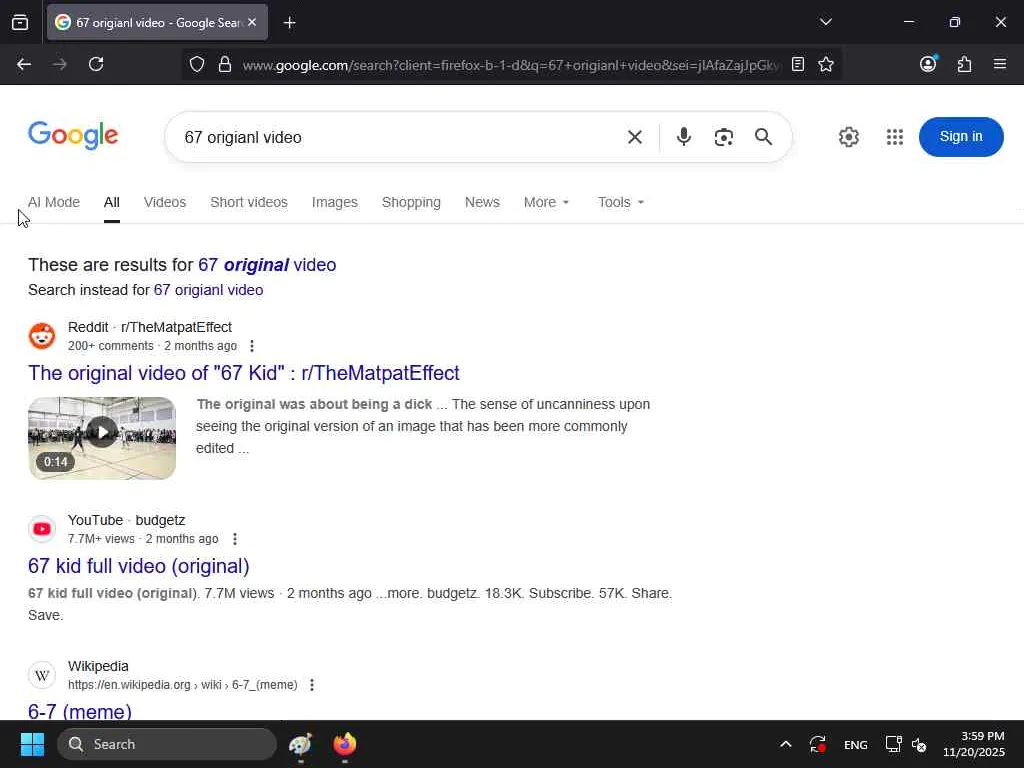The height and width of the screenshot is (768, 1024).
Task: Click the sync status tray icon
Action: click(x=818, y=744)
